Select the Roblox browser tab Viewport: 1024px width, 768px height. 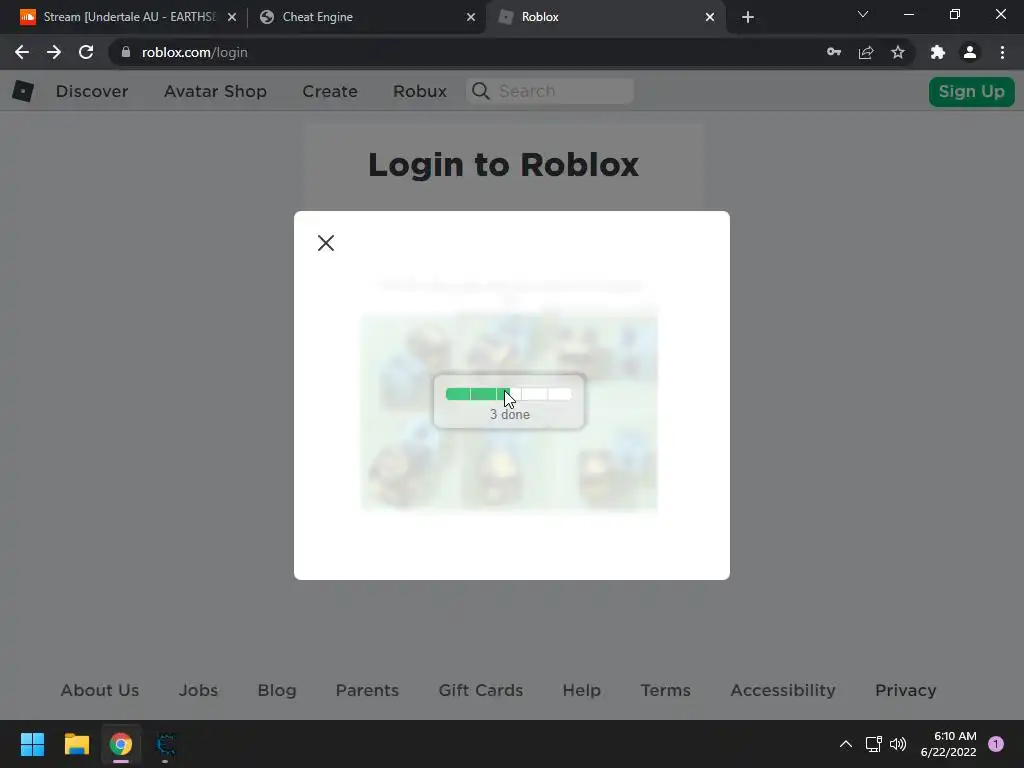[605, 17]
